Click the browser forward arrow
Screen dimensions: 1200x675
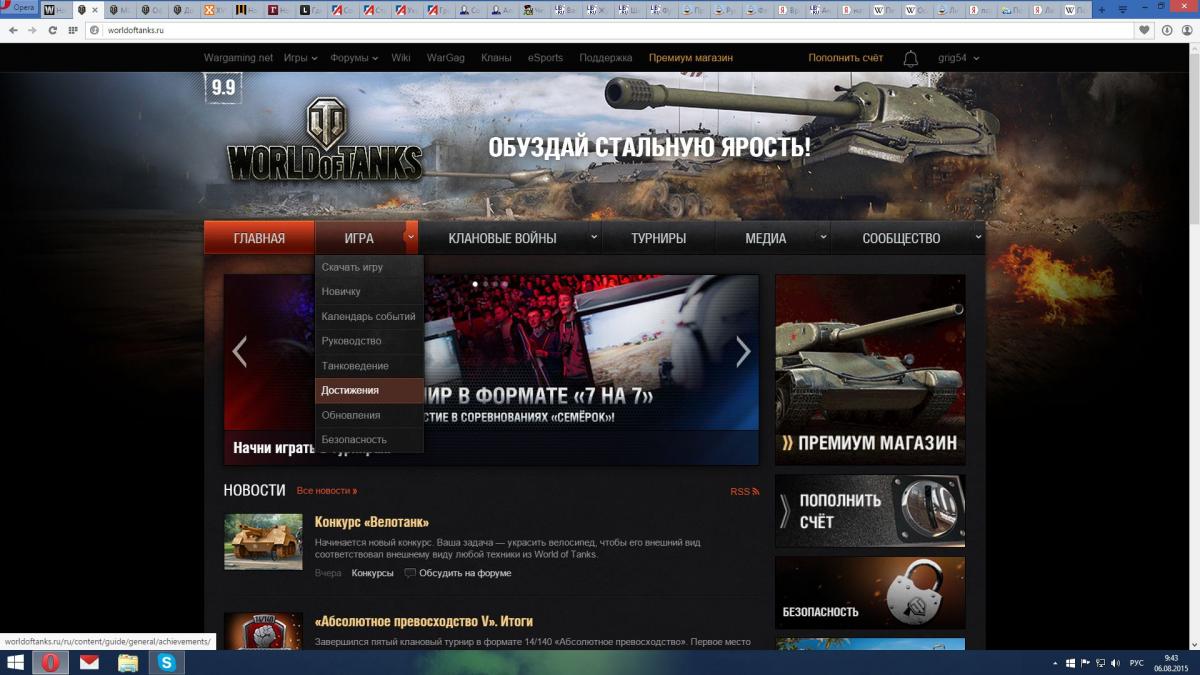coord(33,31)
